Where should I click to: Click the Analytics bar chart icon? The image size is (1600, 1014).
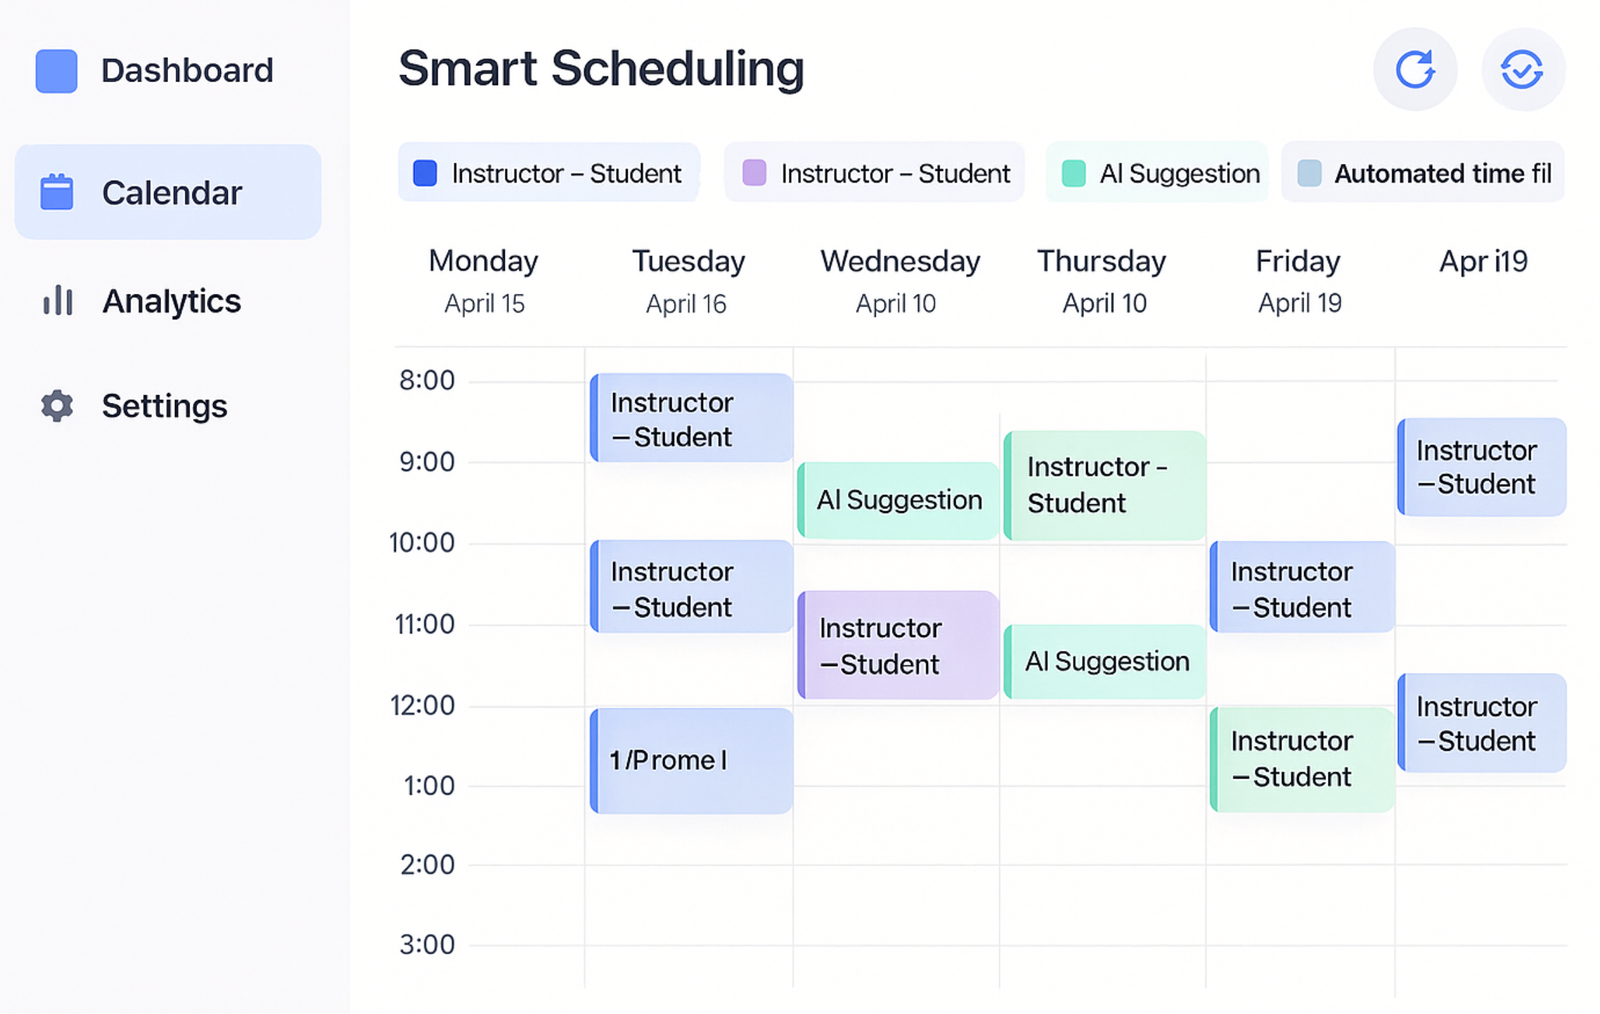[58, 300]
